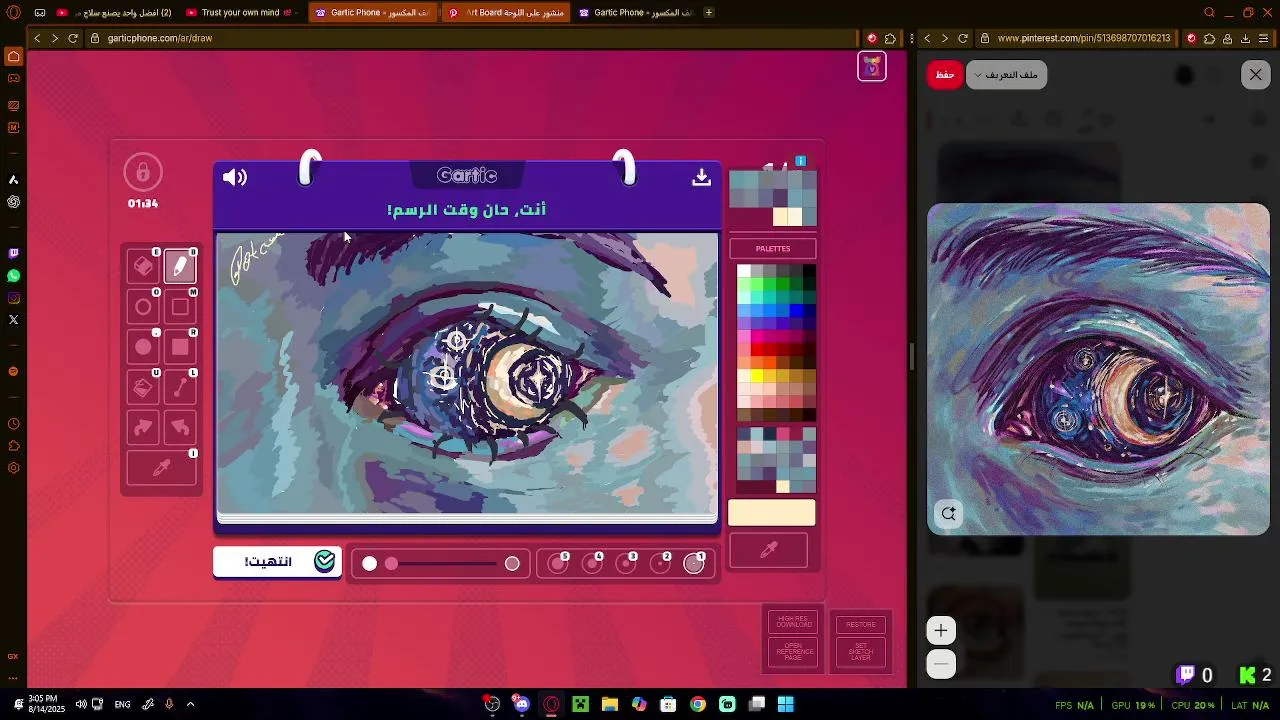Select the smallest brush size white dot
1280x720 pixels.
pos(369,564)
